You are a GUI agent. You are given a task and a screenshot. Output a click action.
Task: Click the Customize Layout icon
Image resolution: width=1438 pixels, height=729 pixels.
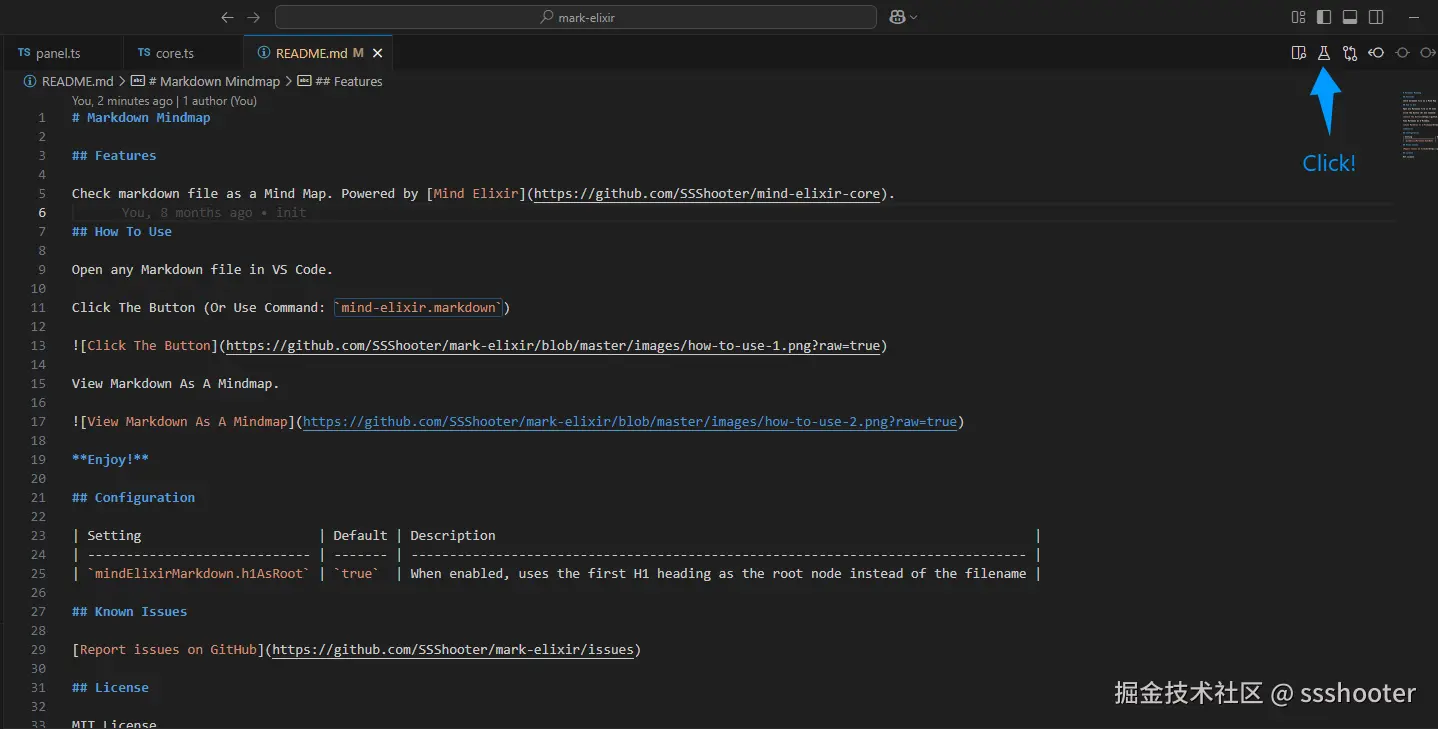1298,17
